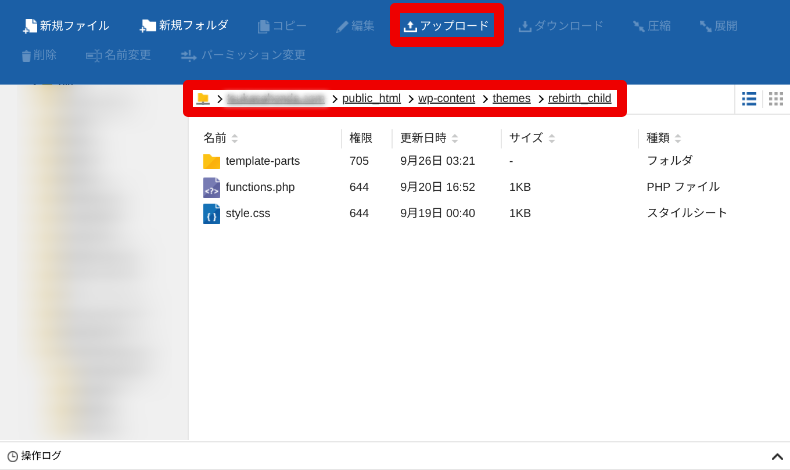
Task: Click the style.css file name
Action: (248, 214)
